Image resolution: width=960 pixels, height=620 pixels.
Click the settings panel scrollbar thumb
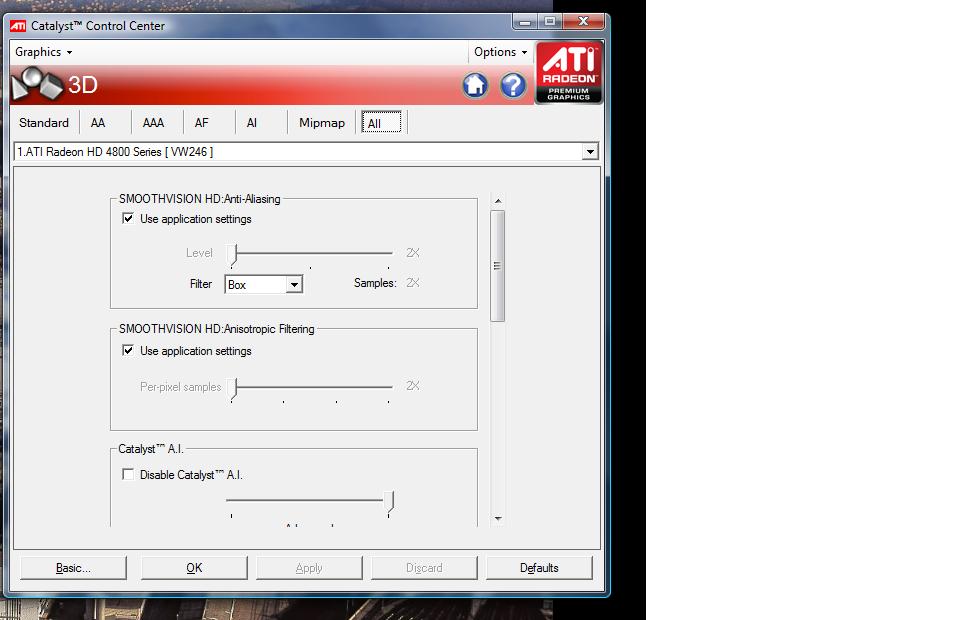pos(497,266)
